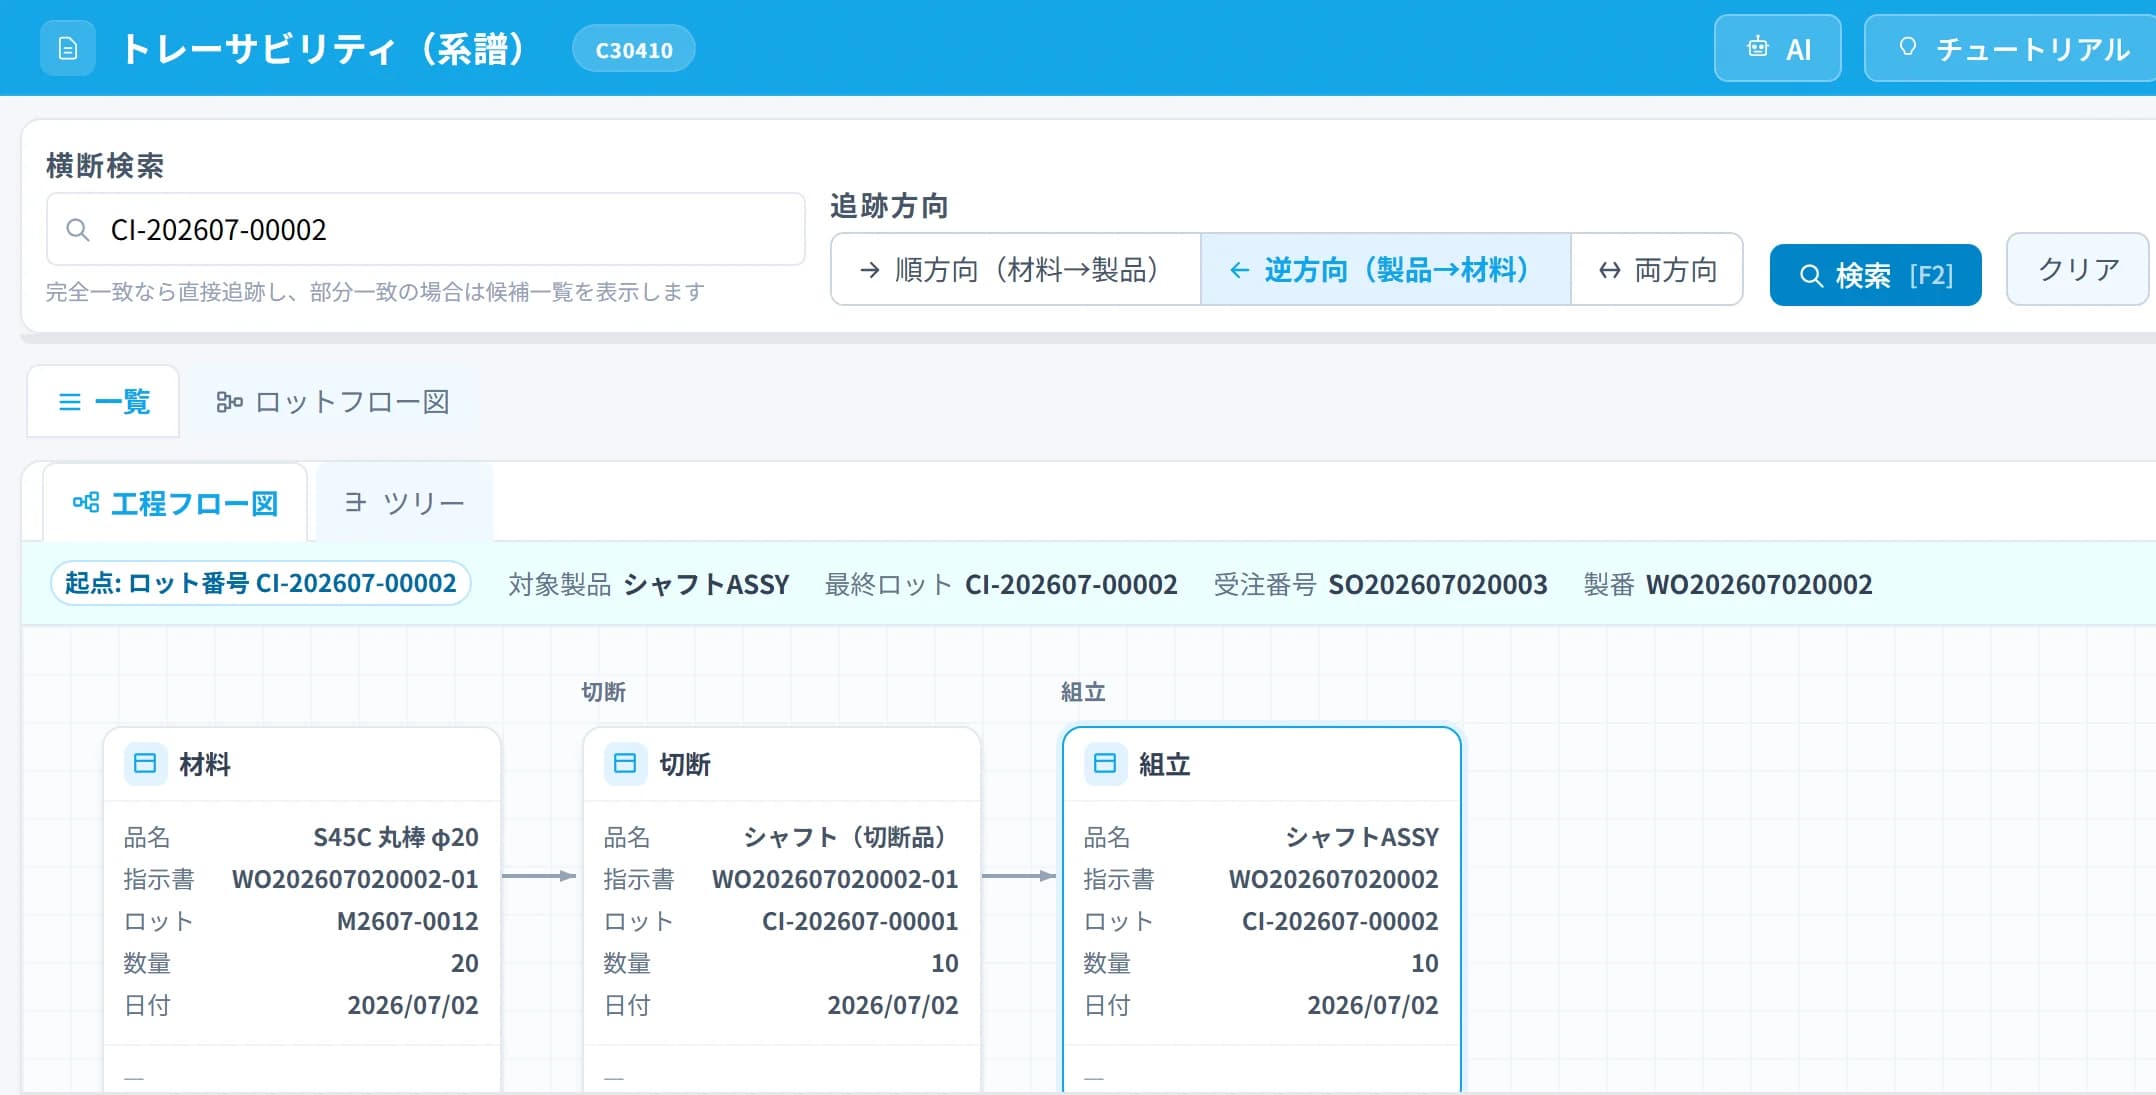
Task: Click the diagram icon on 工程フロー図 tab
Action: tap(86, 502)
